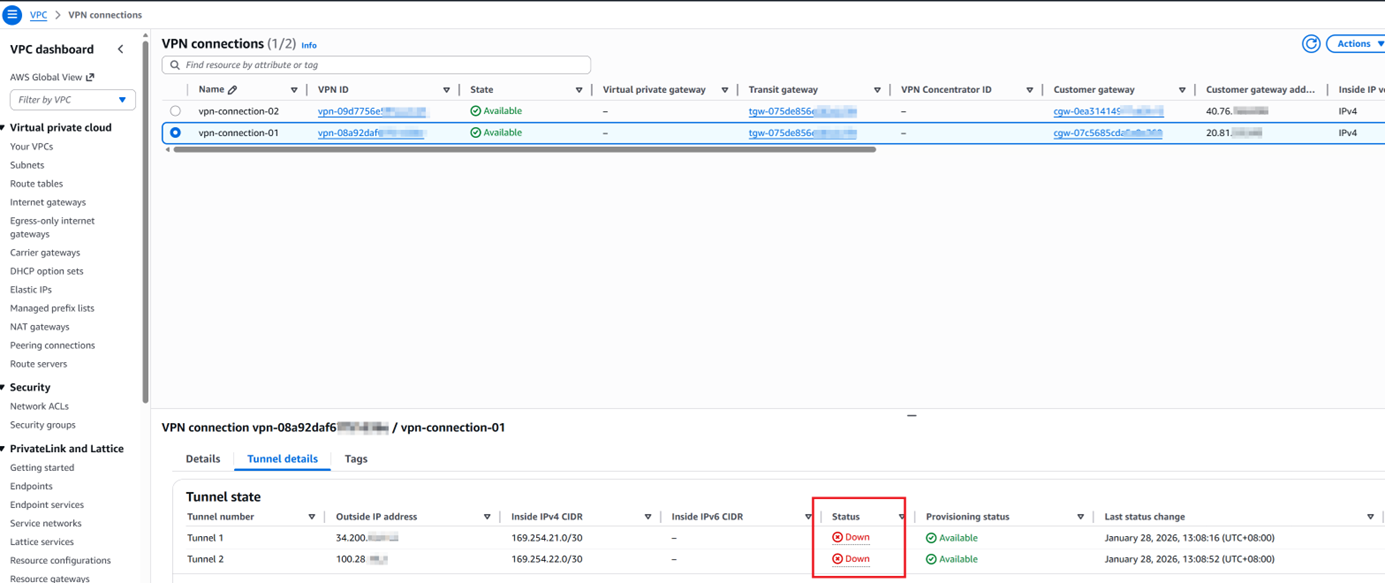Screen dimensions: 1385x583
Task: Sort by the VPN ID column arrow
Action: (446, 90)
